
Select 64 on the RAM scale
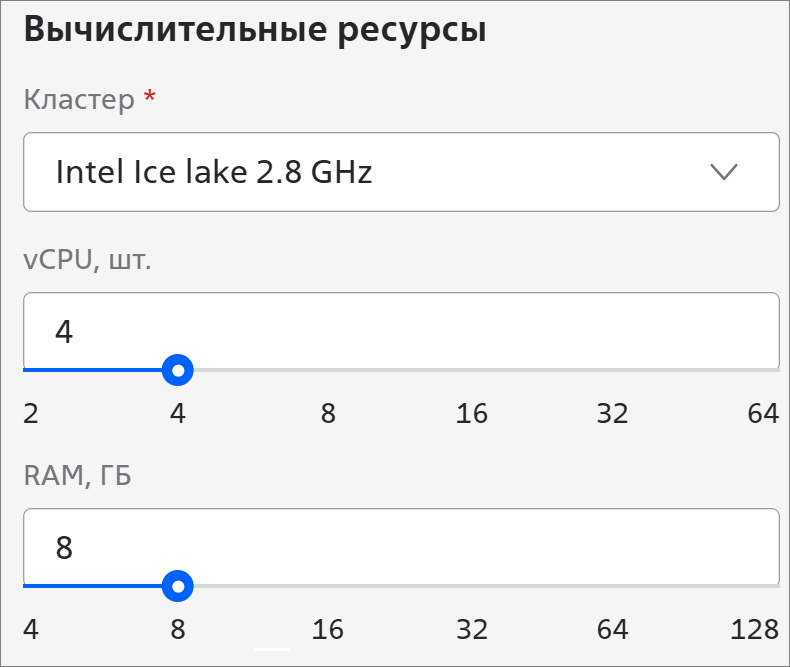pos(612,629)
